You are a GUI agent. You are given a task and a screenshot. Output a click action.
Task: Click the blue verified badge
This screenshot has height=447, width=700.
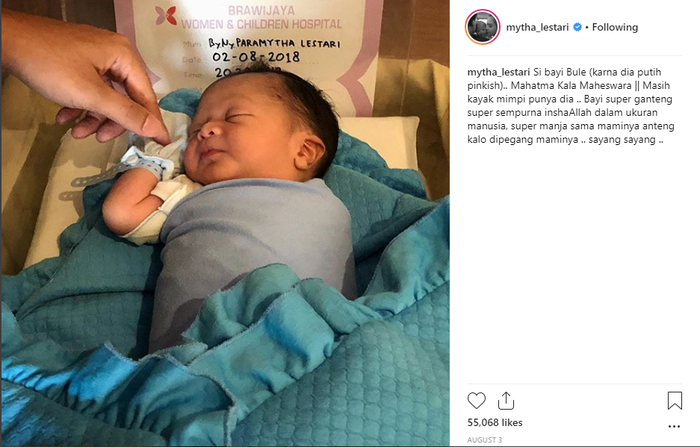(577, 27)
